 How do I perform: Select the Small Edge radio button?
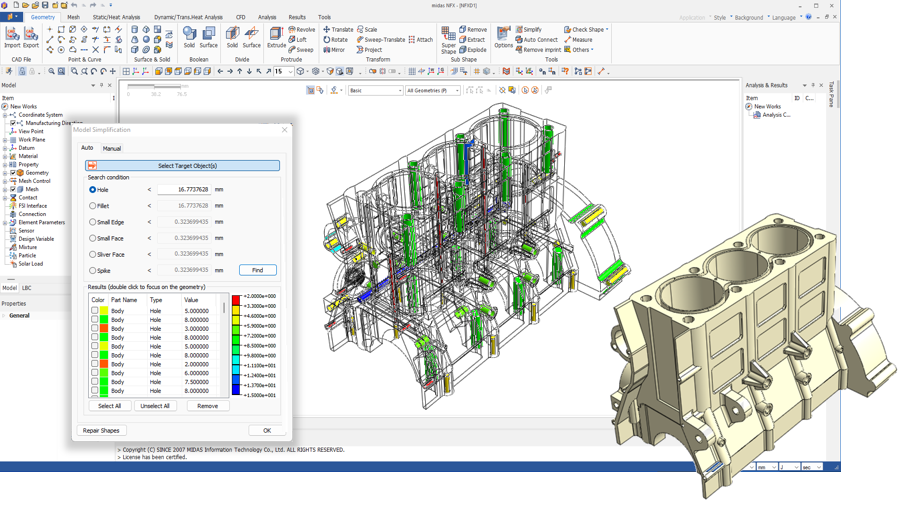coord(93,222)
